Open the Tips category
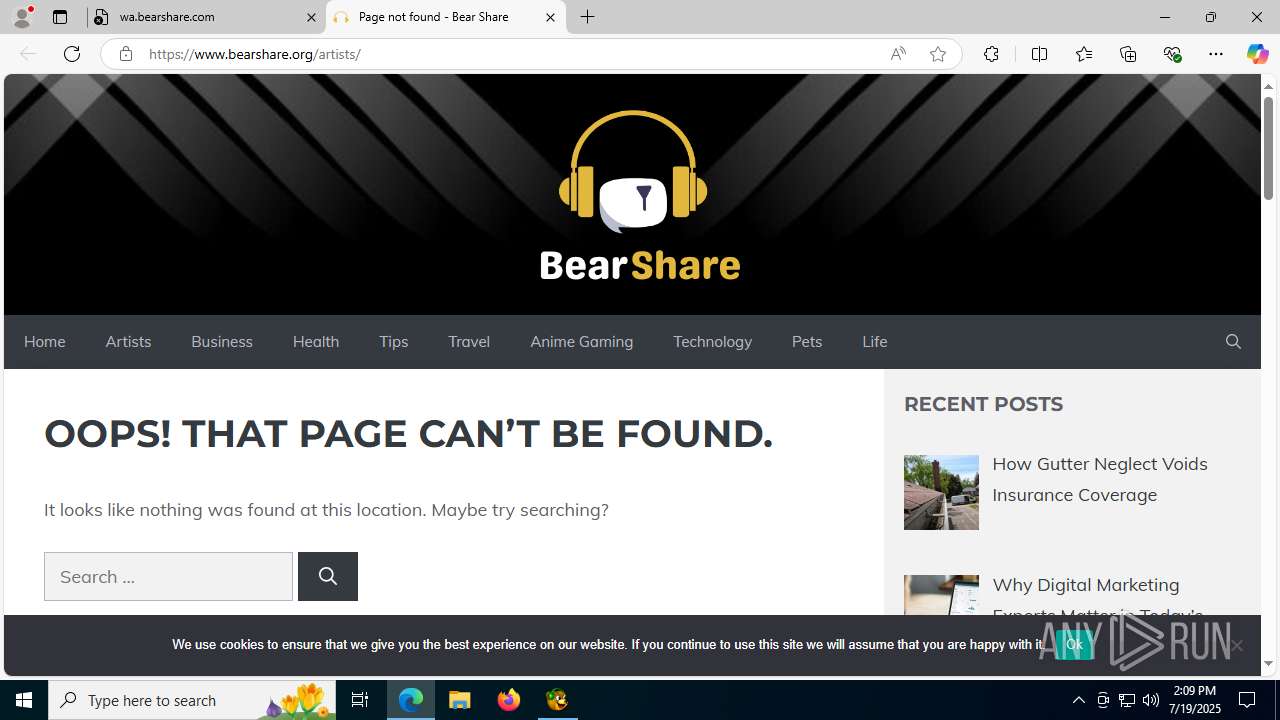Screen dimensions: 1280x720 (x=394, y=342)
